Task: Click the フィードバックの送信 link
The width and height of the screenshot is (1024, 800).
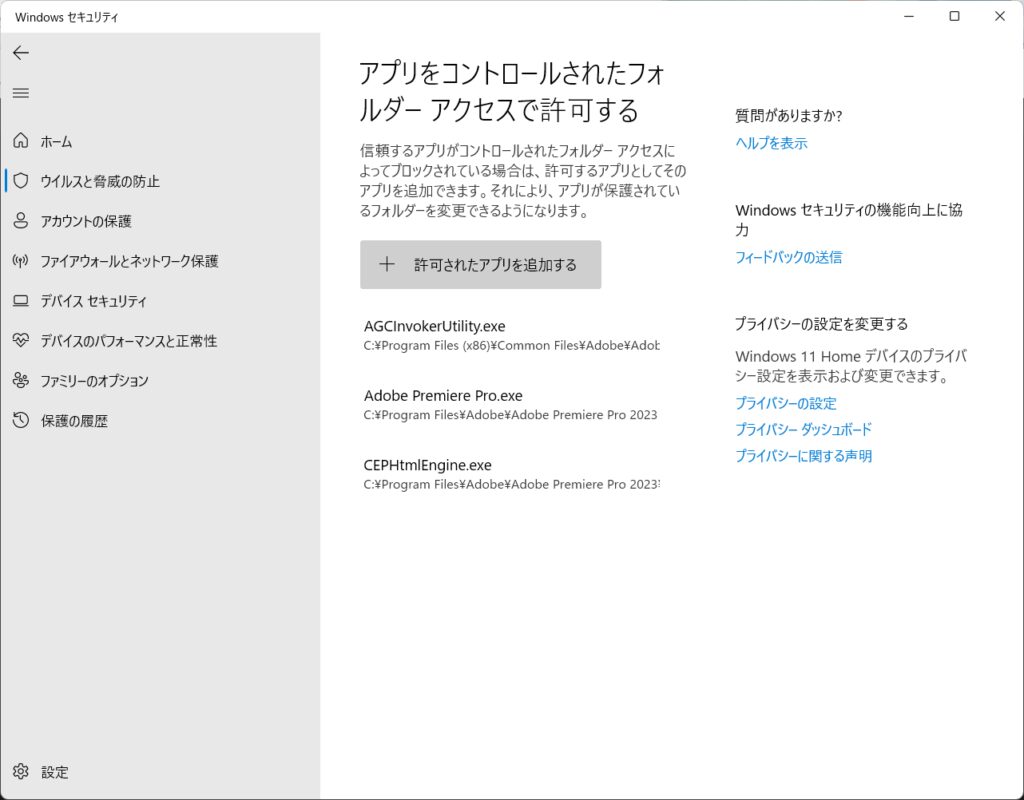Action: [788, 257]
